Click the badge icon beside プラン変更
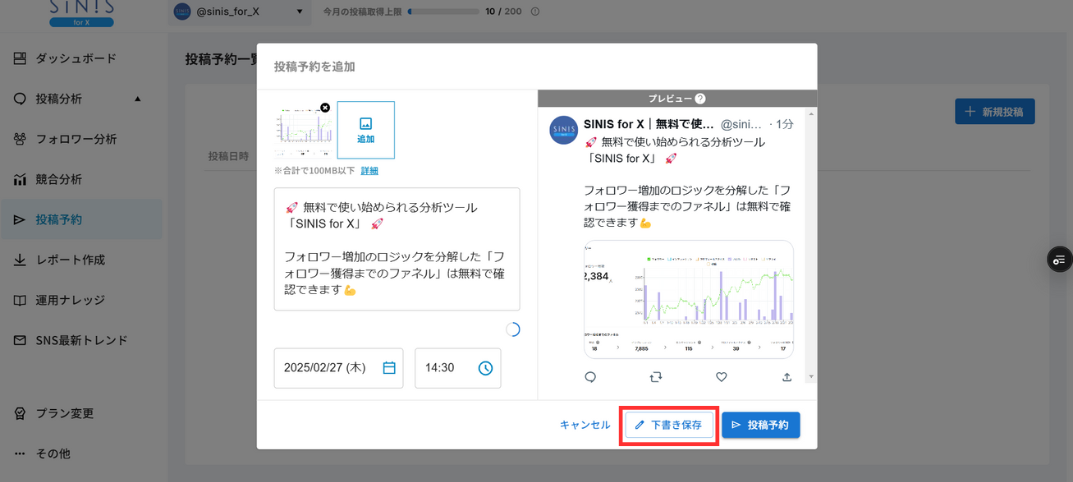This screenshot has height=482, width=1073. (20, 414)
